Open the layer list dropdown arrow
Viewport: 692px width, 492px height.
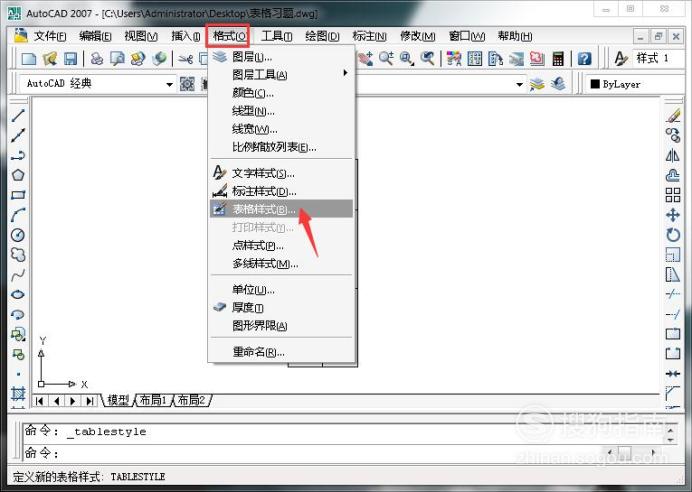click(x=519, y=84)
